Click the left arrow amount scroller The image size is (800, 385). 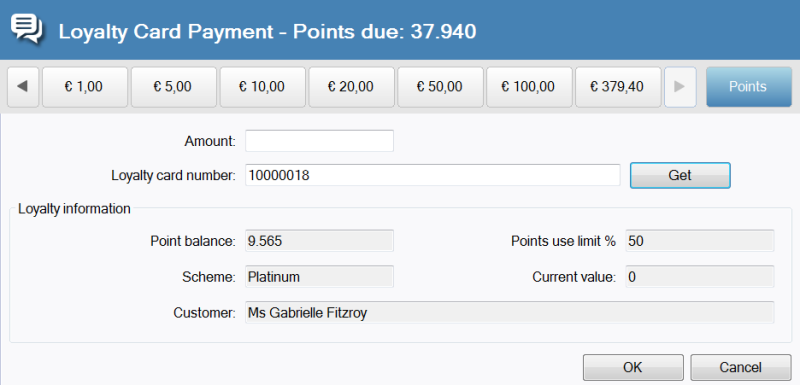[x=23, y=87]
